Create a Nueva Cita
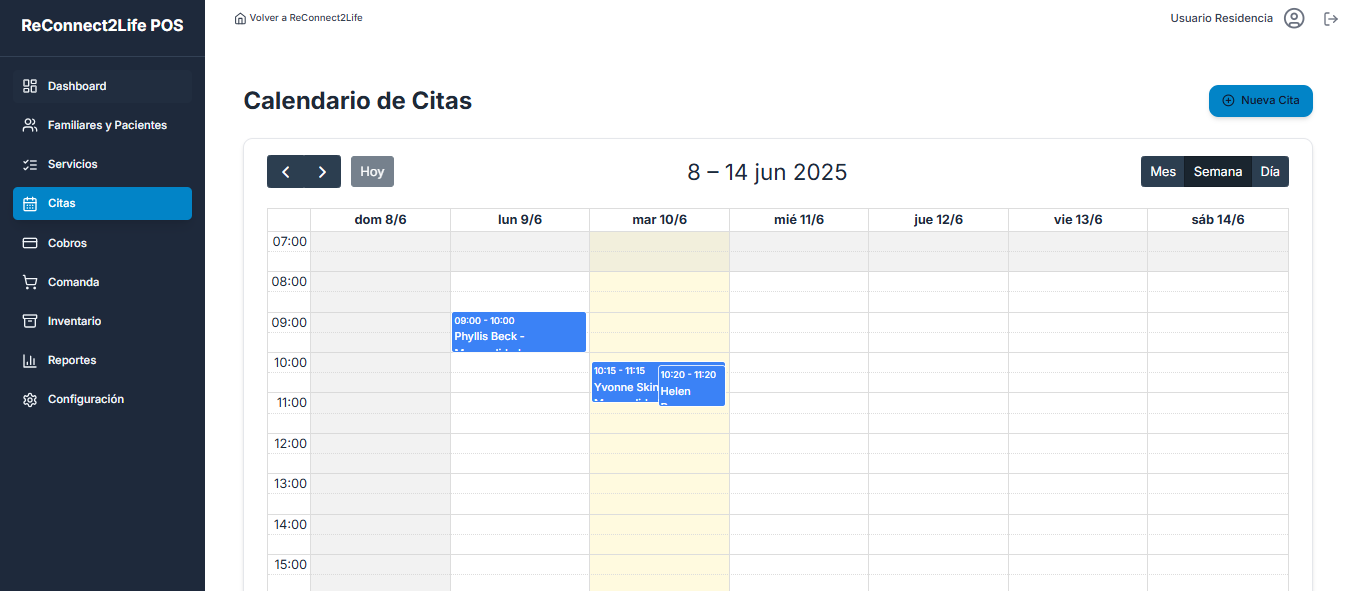 coord(1261,100)
